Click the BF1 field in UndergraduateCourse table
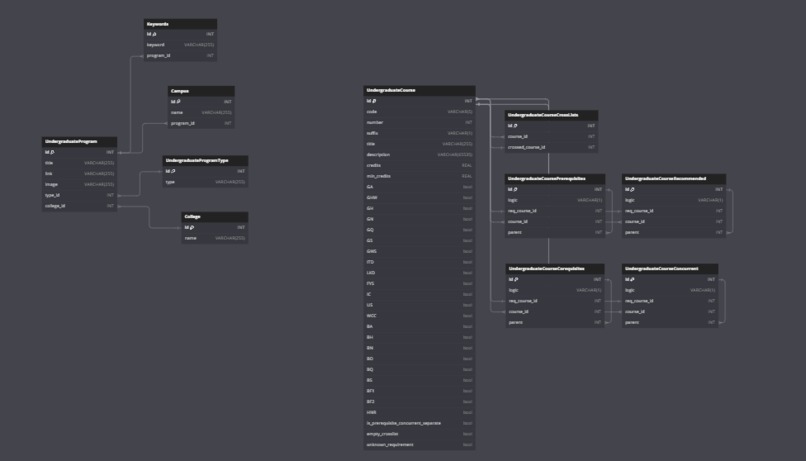The image size is (806, 461). [419, 391]
